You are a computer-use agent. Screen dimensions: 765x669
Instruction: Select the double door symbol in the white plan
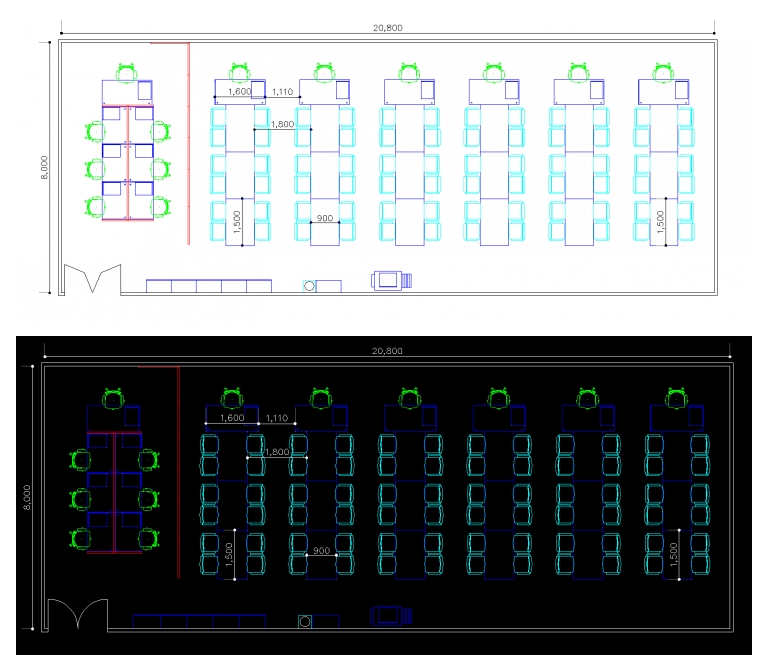click(x=93, y=279)
